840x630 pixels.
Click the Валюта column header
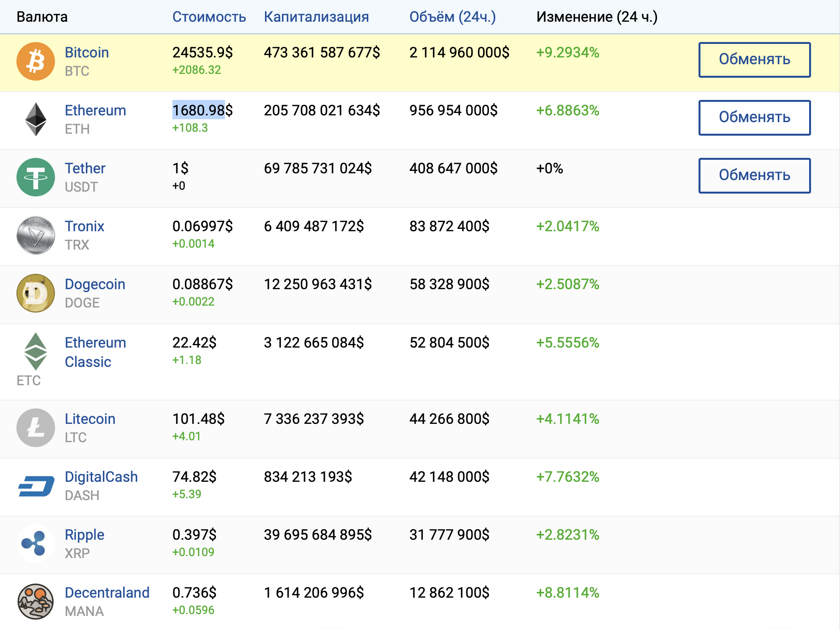(x=42, y=17)
